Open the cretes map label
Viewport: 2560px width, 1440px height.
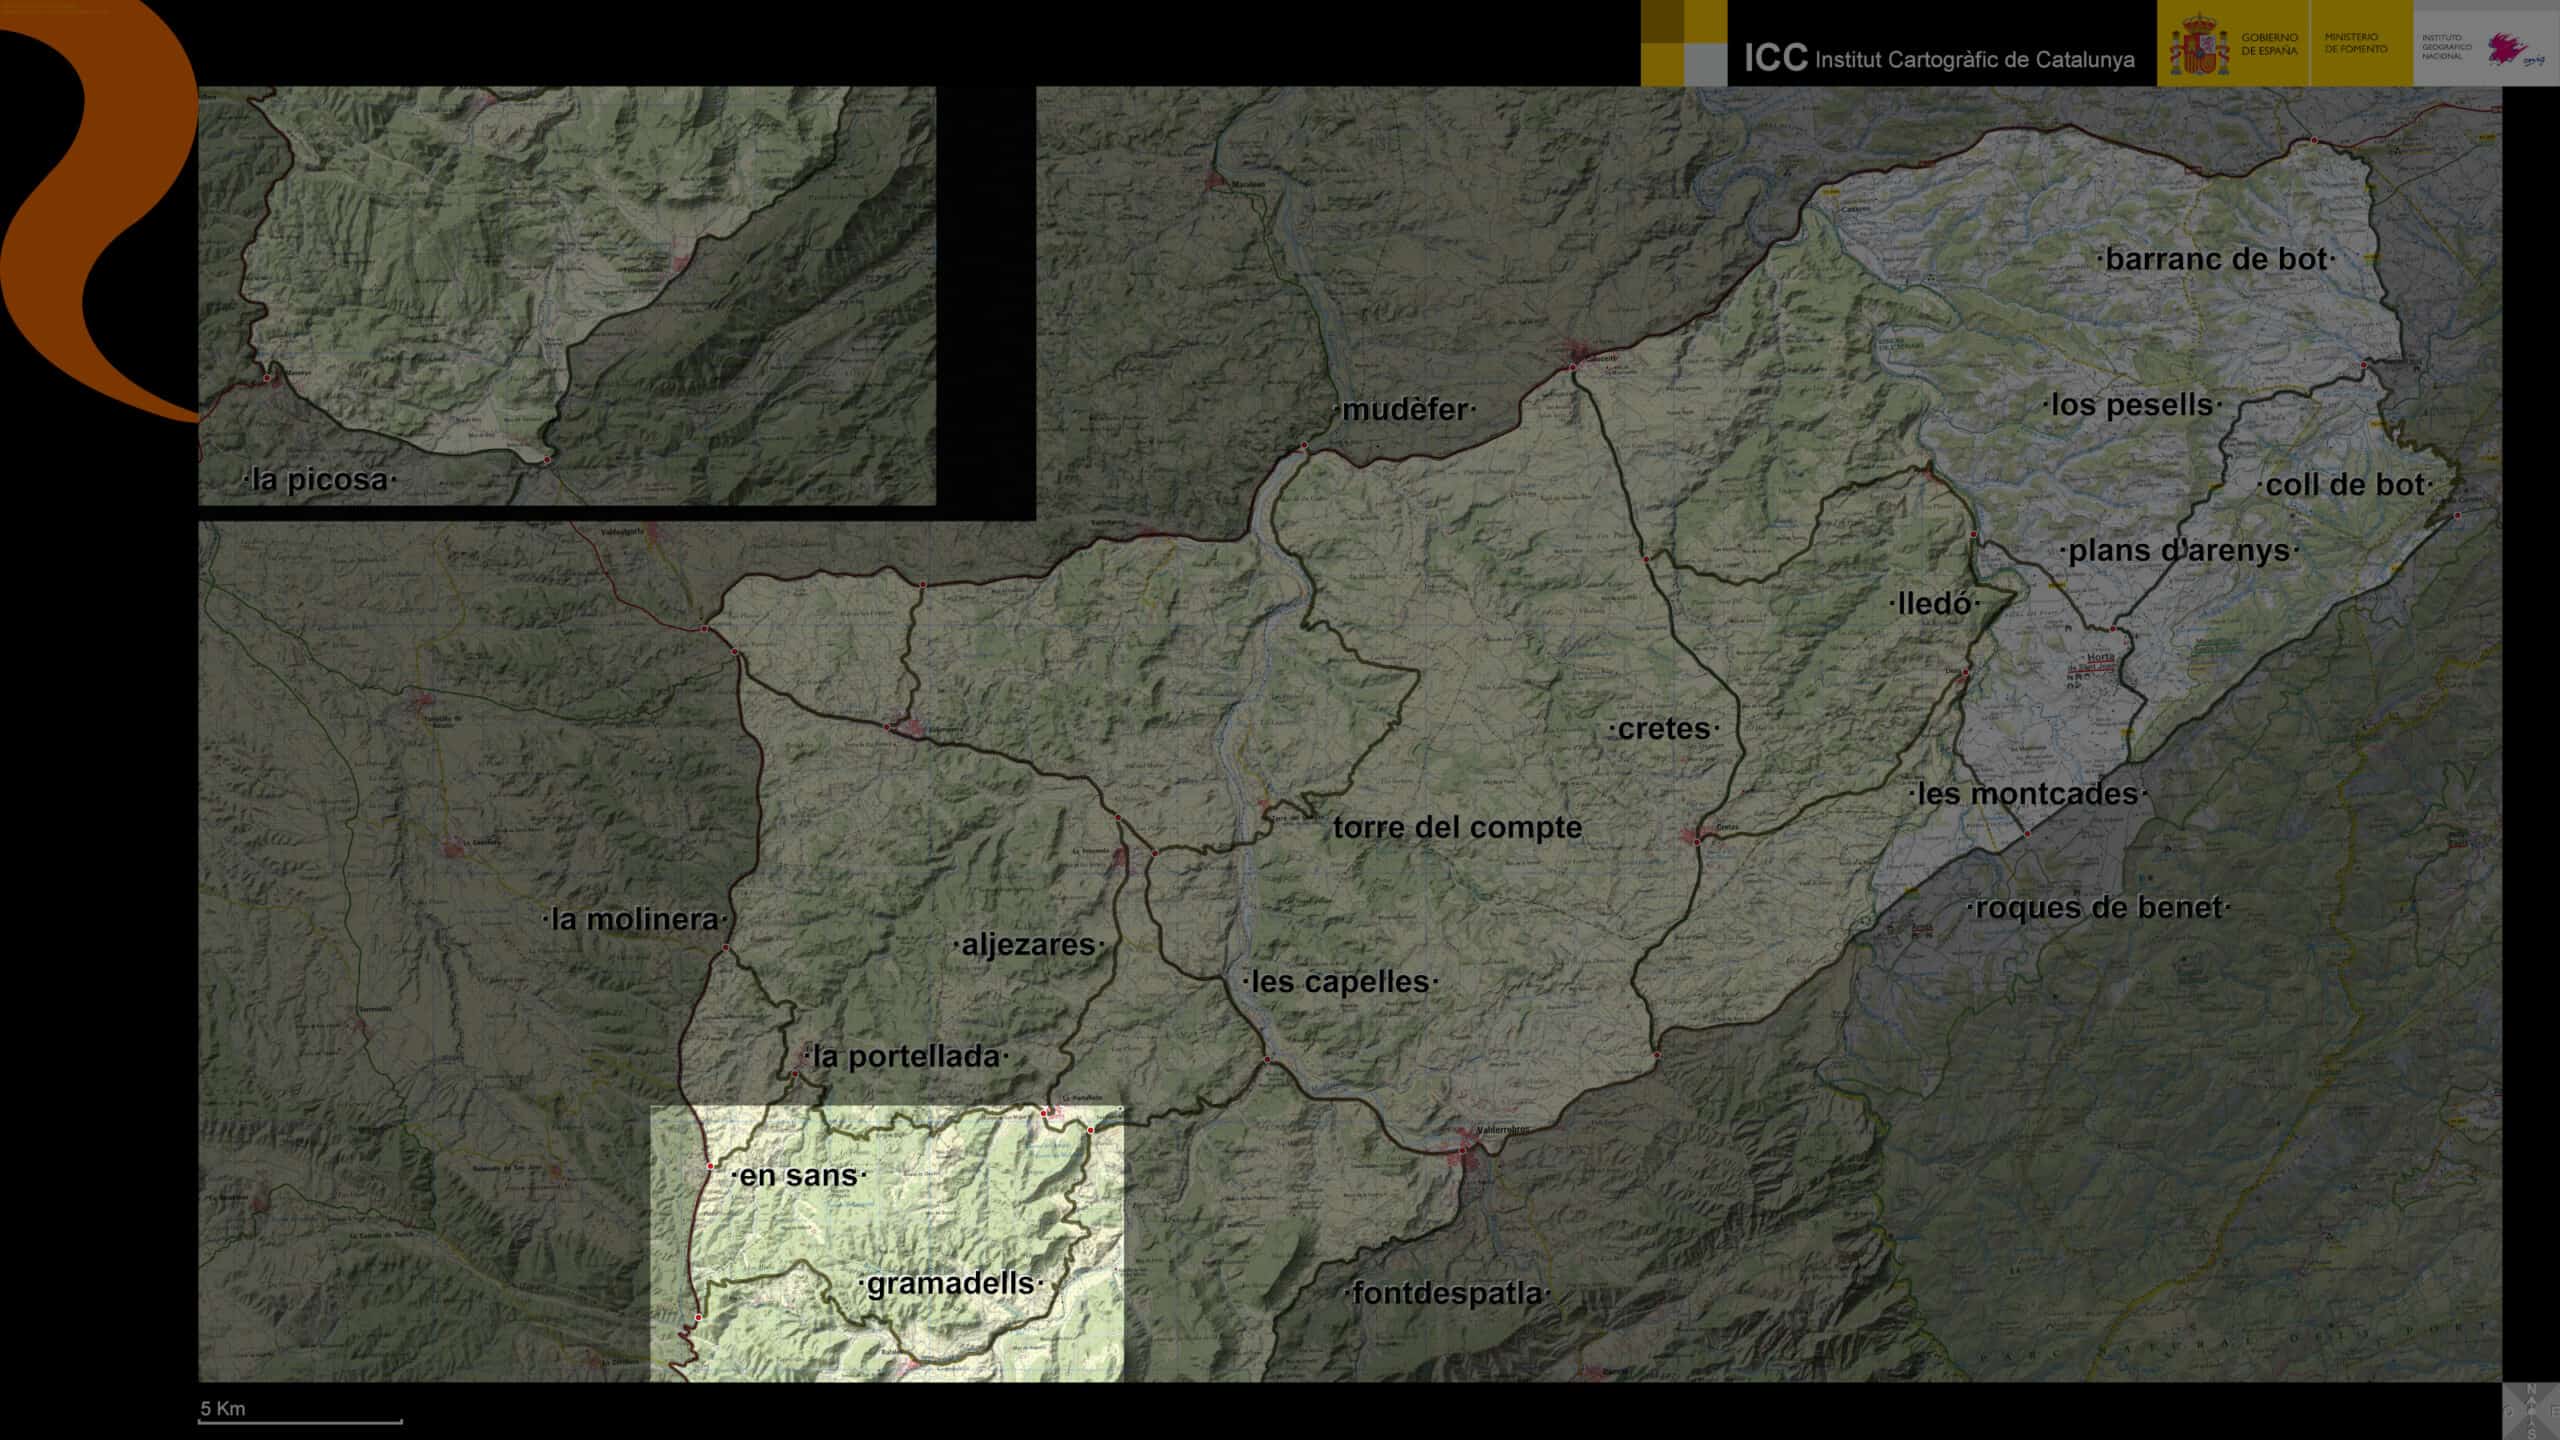[x=1663, y=729]
